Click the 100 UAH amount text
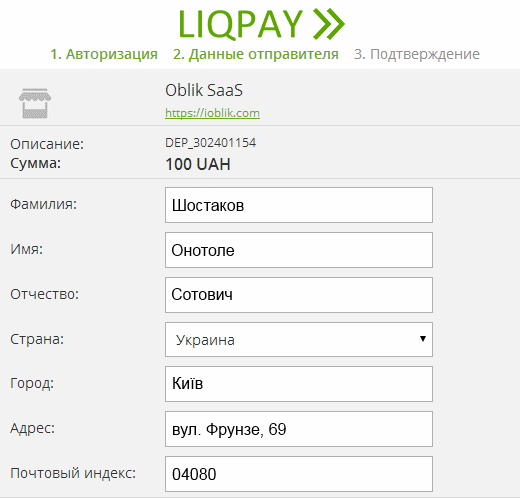 click(198, 164)
